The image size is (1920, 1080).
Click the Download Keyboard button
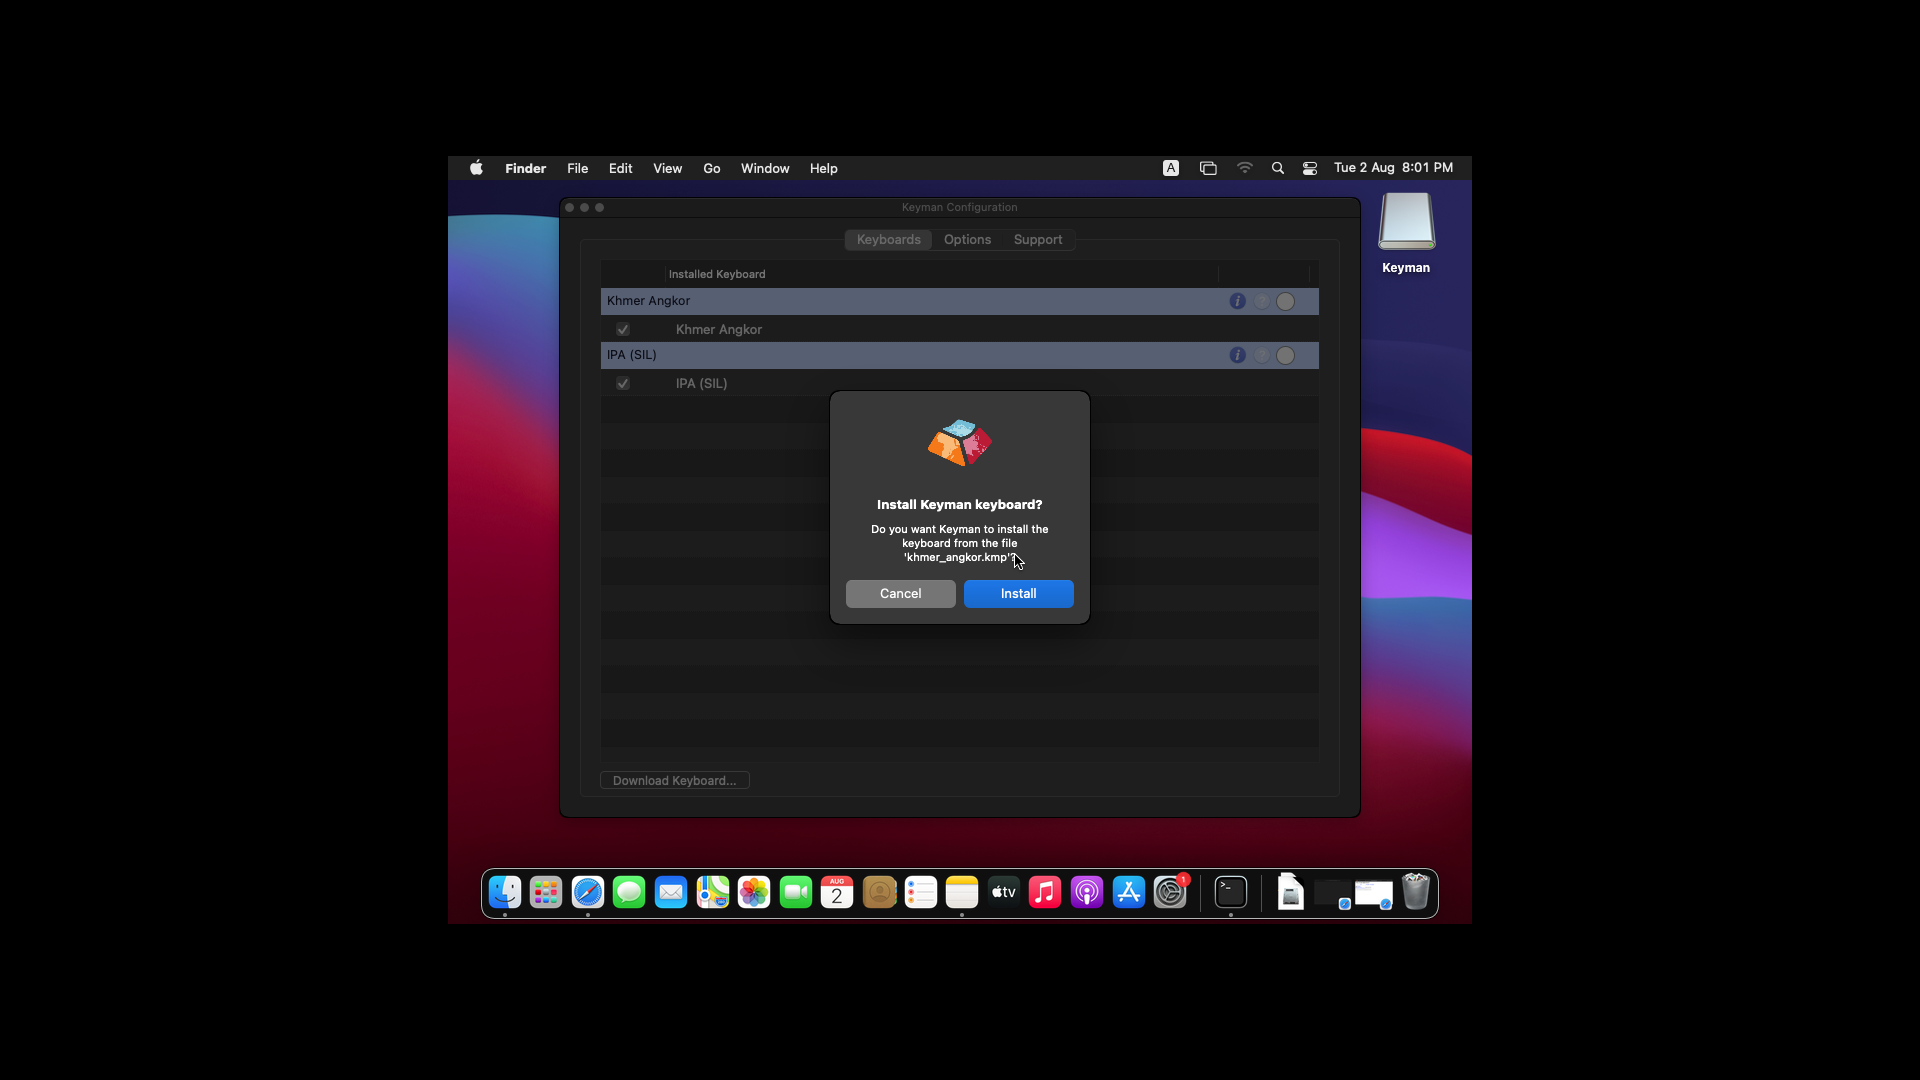click(674, 781)
